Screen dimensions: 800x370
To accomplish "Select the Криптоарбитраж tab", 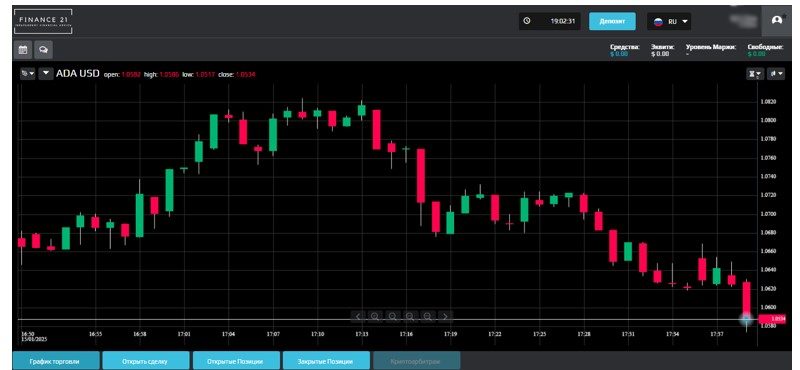I will (x=417, y=361).
